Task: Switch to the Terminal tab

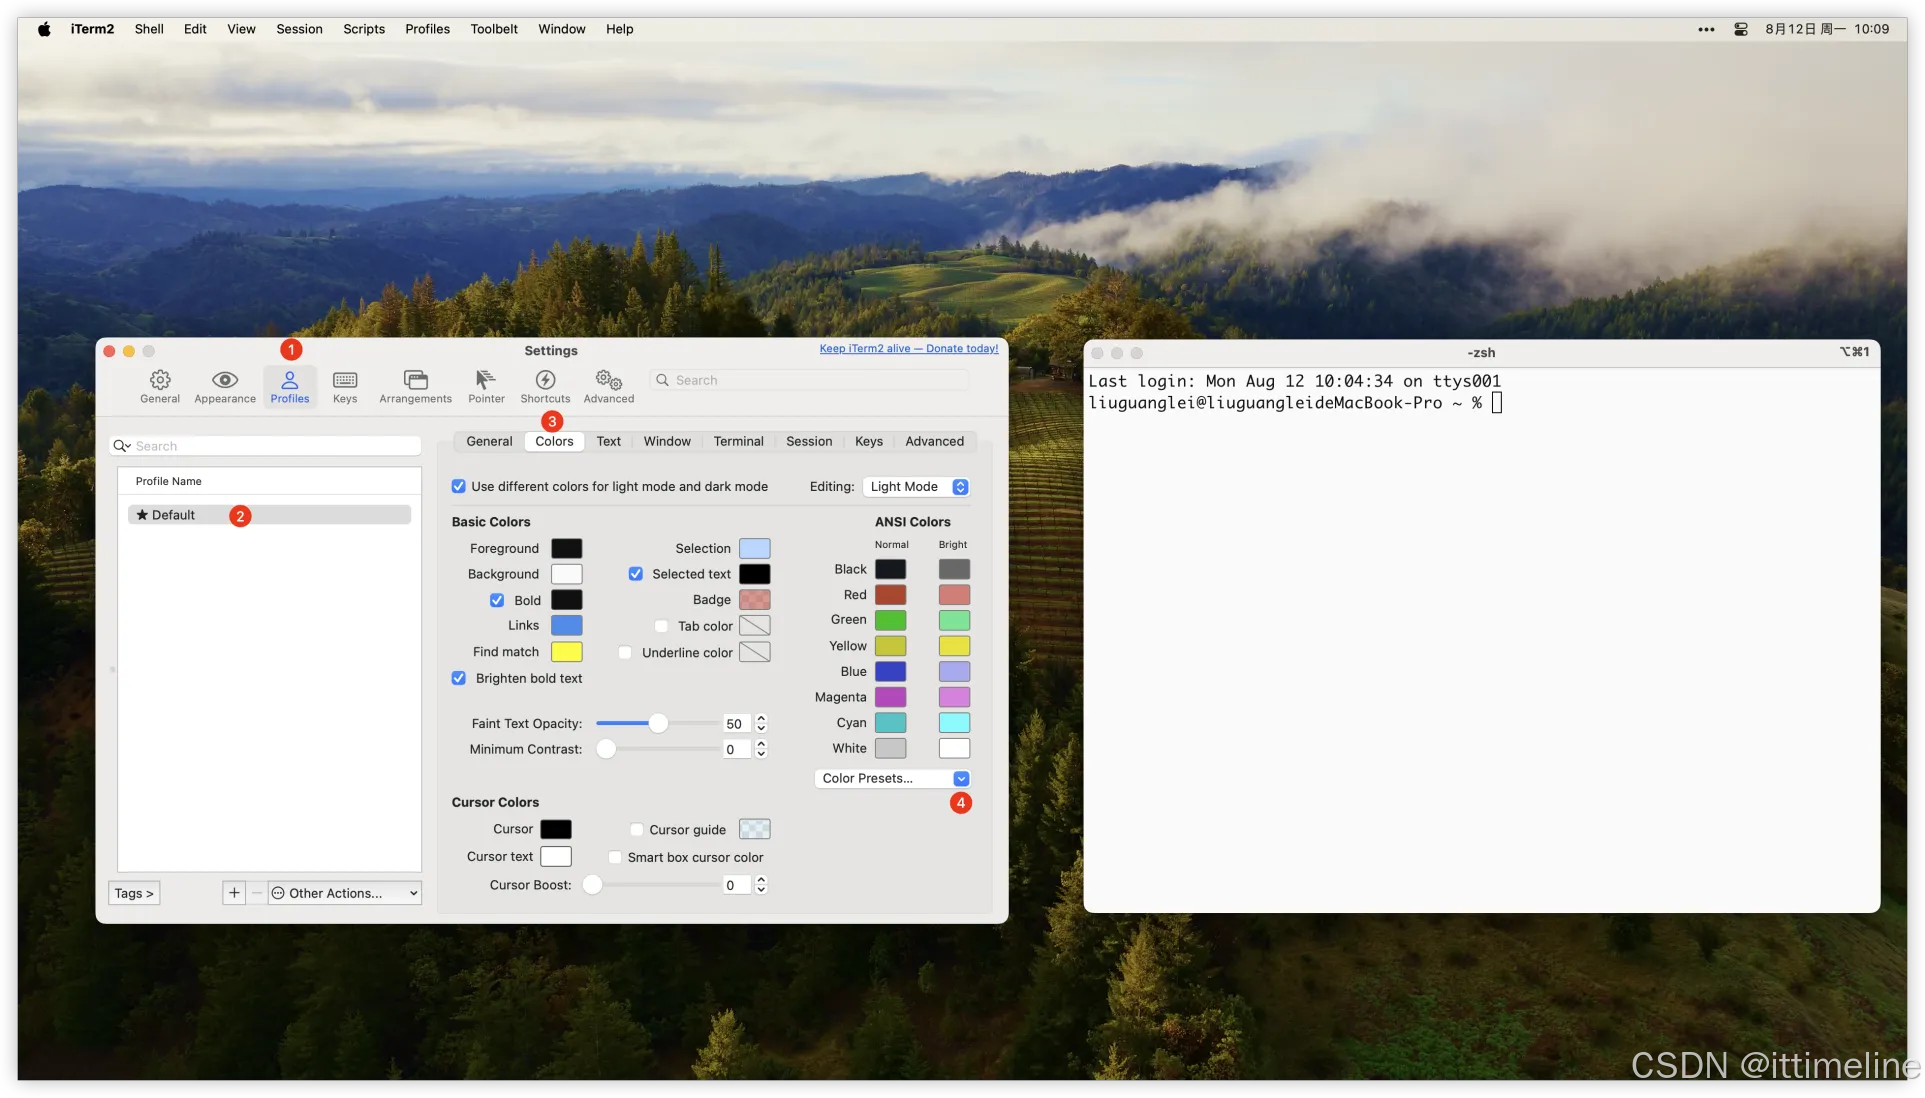Action: coord(738,441)
